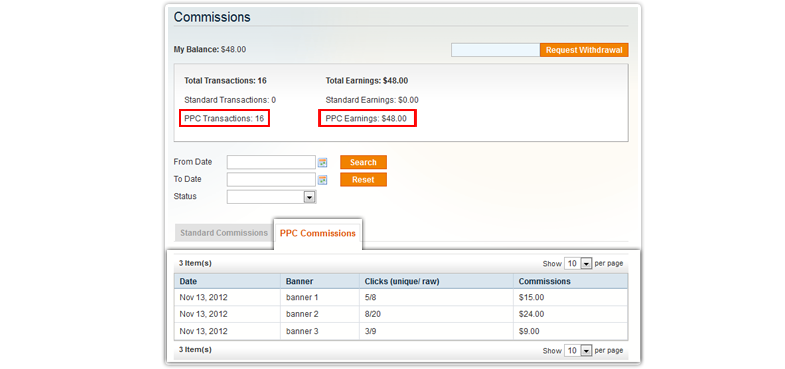Image resolution: width=785 pixels, height=369 pixels.
Task: Open the To Date calendar picker icon
Action: tap(323, 180)
